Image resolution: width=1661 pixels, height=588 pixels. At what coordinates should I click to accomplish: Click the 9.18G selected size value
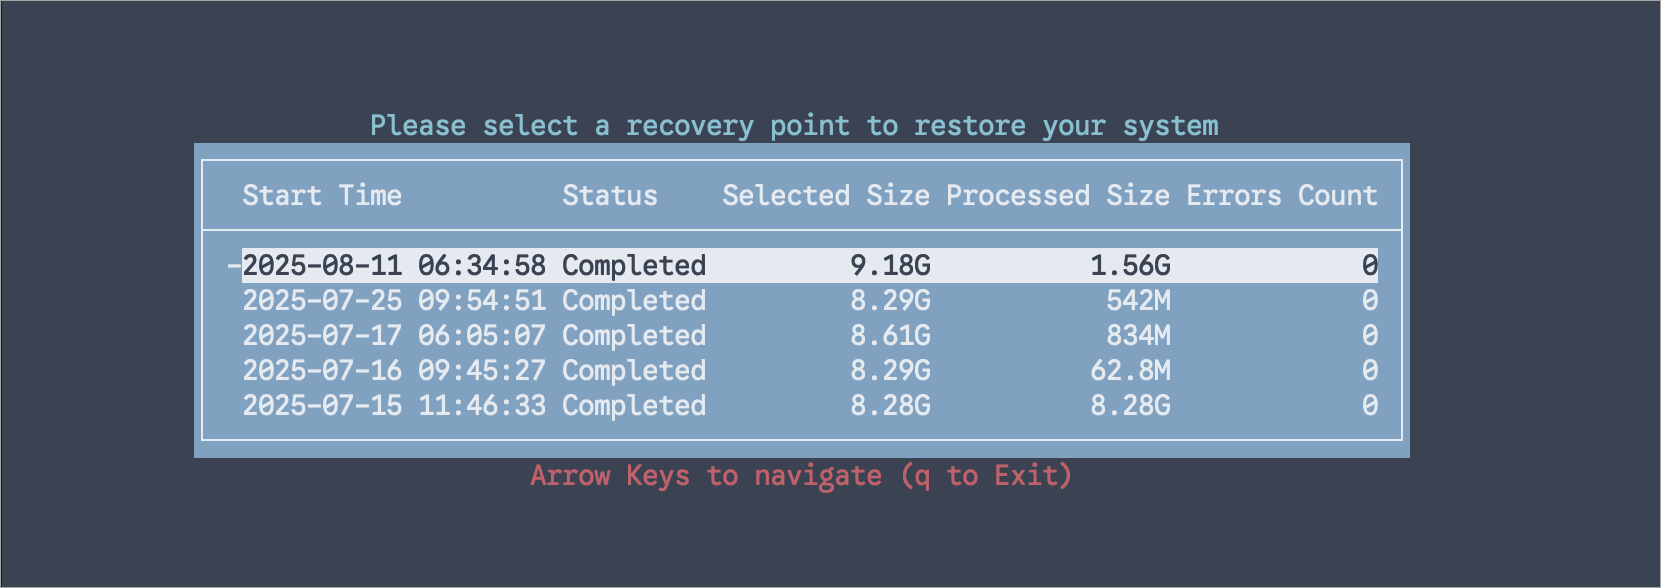pyautogui.click(x=890, y=266)
